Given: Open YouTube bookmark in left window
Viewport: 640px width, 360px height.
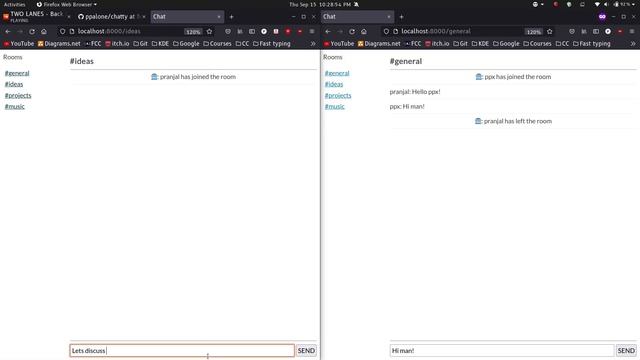Looking at the screenshot, I should click(19, 44).
